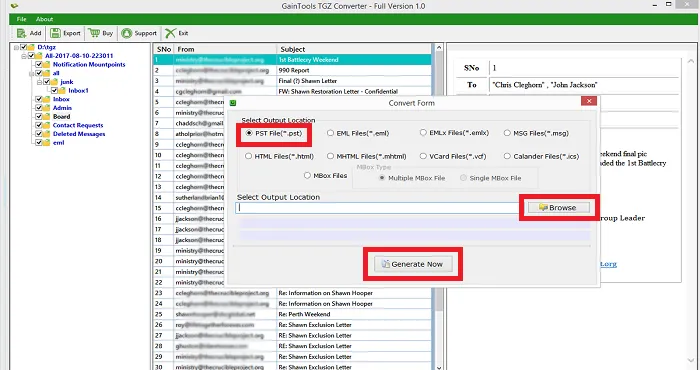This screenshot has height=370, width=700.
Task: Select 'Final (?) Shawn Letter' row
Action: tap(293, 81)
